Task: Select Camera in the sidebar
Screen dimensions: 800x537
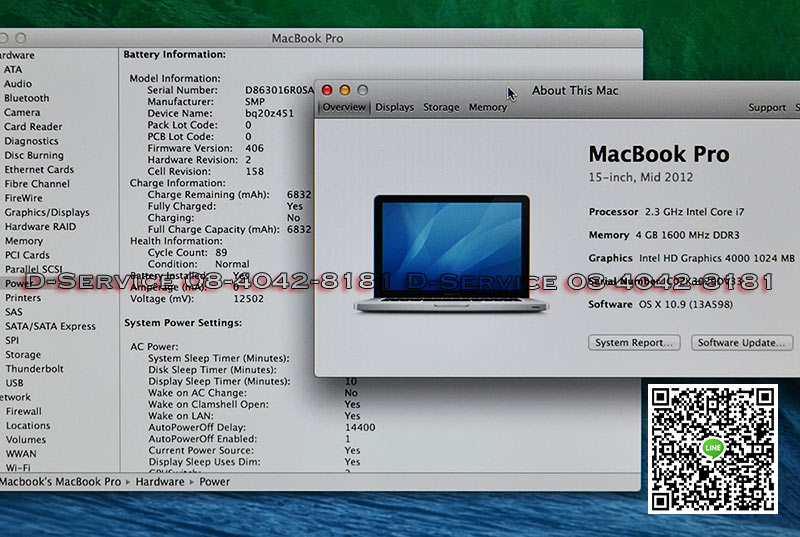Action: click(x=22, y=112)
